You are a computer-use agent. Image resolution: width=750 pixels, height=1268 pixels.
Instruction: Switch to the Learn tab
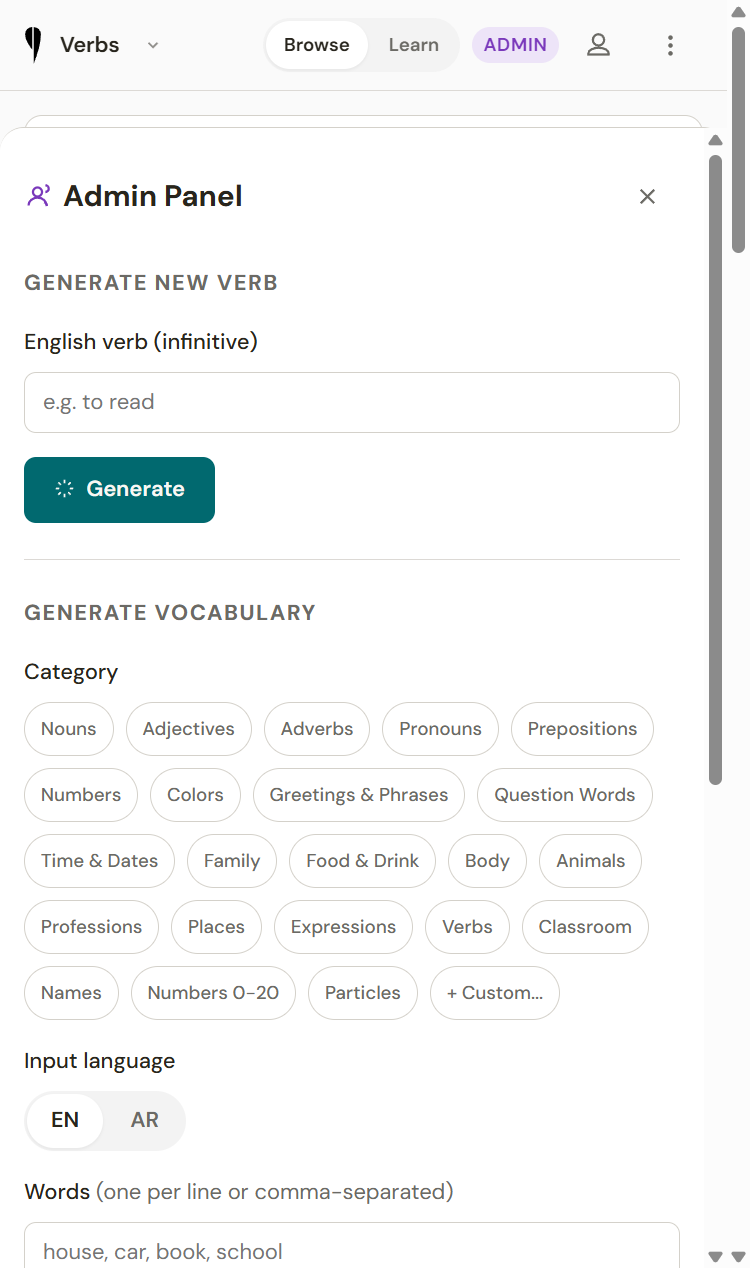[413, 45]
